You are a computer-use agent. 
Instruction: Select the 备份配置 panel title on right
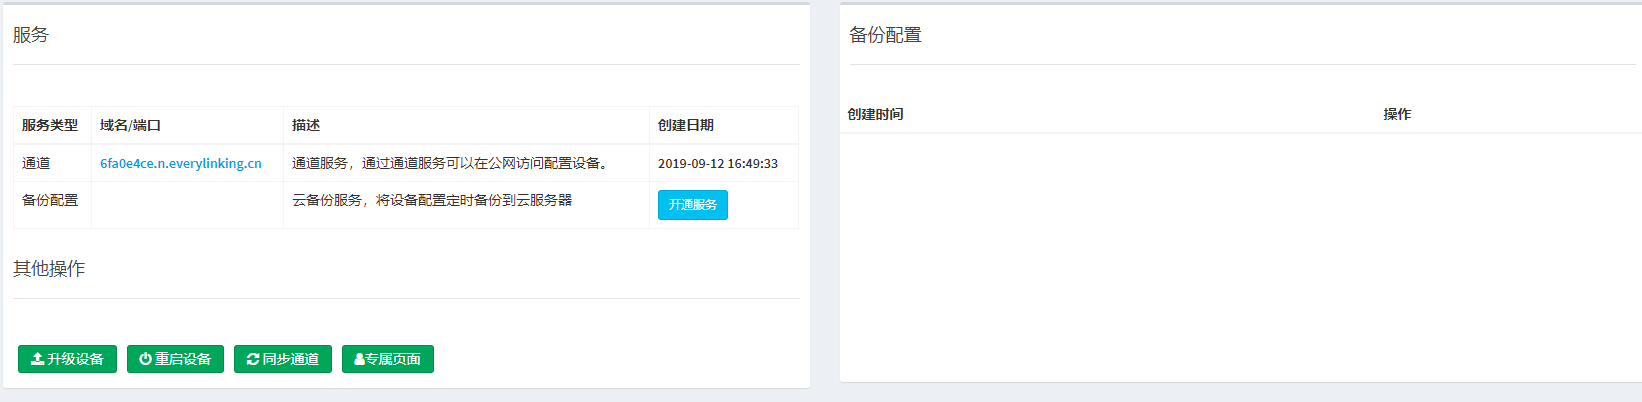click(885, 35)
